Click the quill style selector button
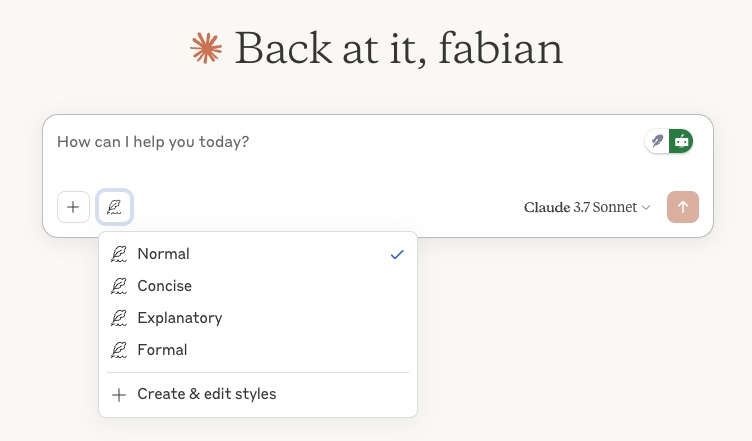The width and height of the screenshot is (752, 441). tap(115, 207)
